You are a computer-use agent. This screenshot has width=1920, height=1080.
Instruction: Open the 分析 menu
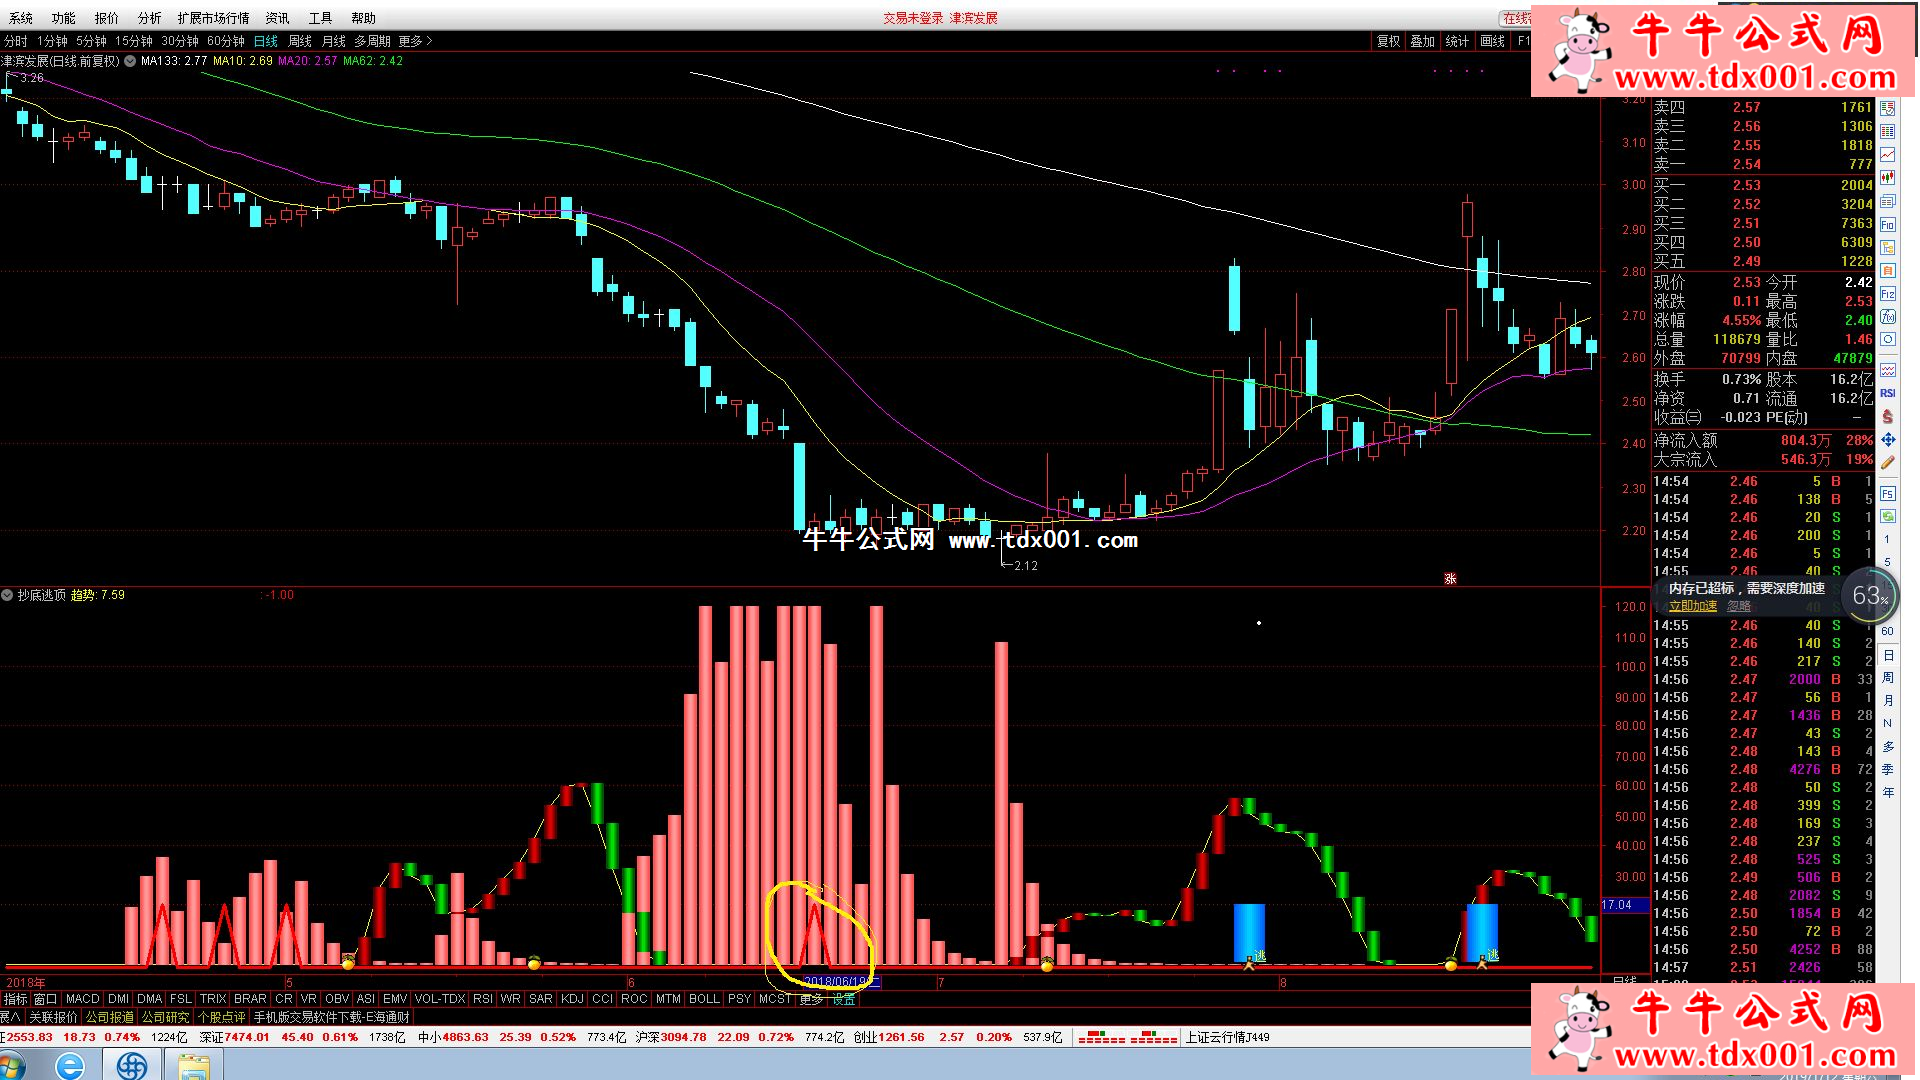149,18
